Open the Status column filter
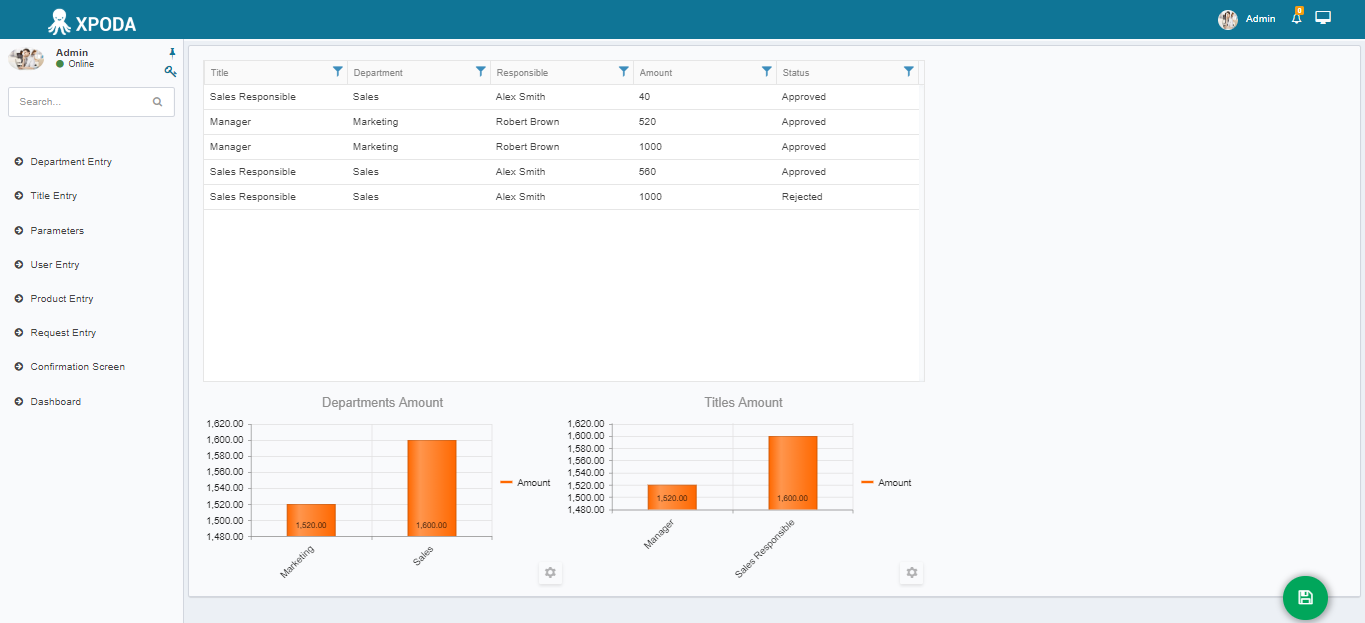The height and width of the screenshot is (623, 1365). pyautogui.click(x=909, y=71)
